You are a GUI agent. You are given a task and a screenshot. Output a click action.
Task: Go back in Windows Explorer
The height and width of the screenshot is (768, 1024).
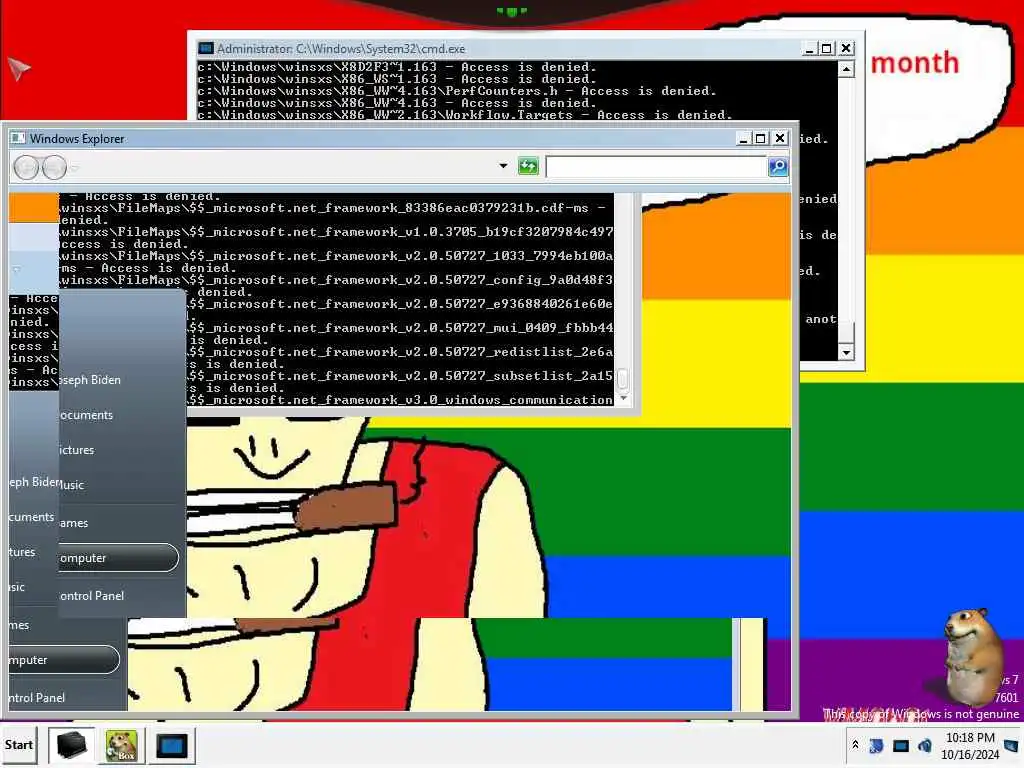[x=26, y=168]
